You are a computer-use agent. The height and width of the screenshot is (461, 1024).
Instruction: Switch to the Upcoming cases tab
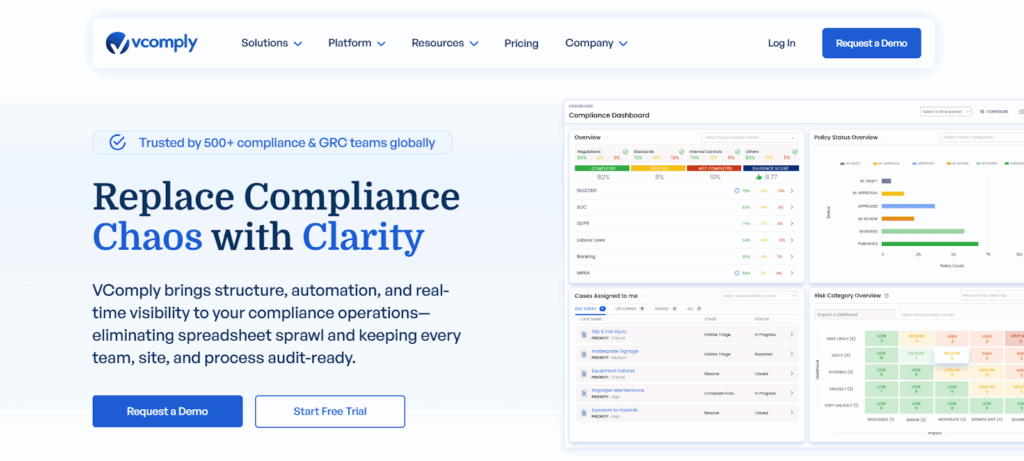pyautogui.click(x=625, y=310)
